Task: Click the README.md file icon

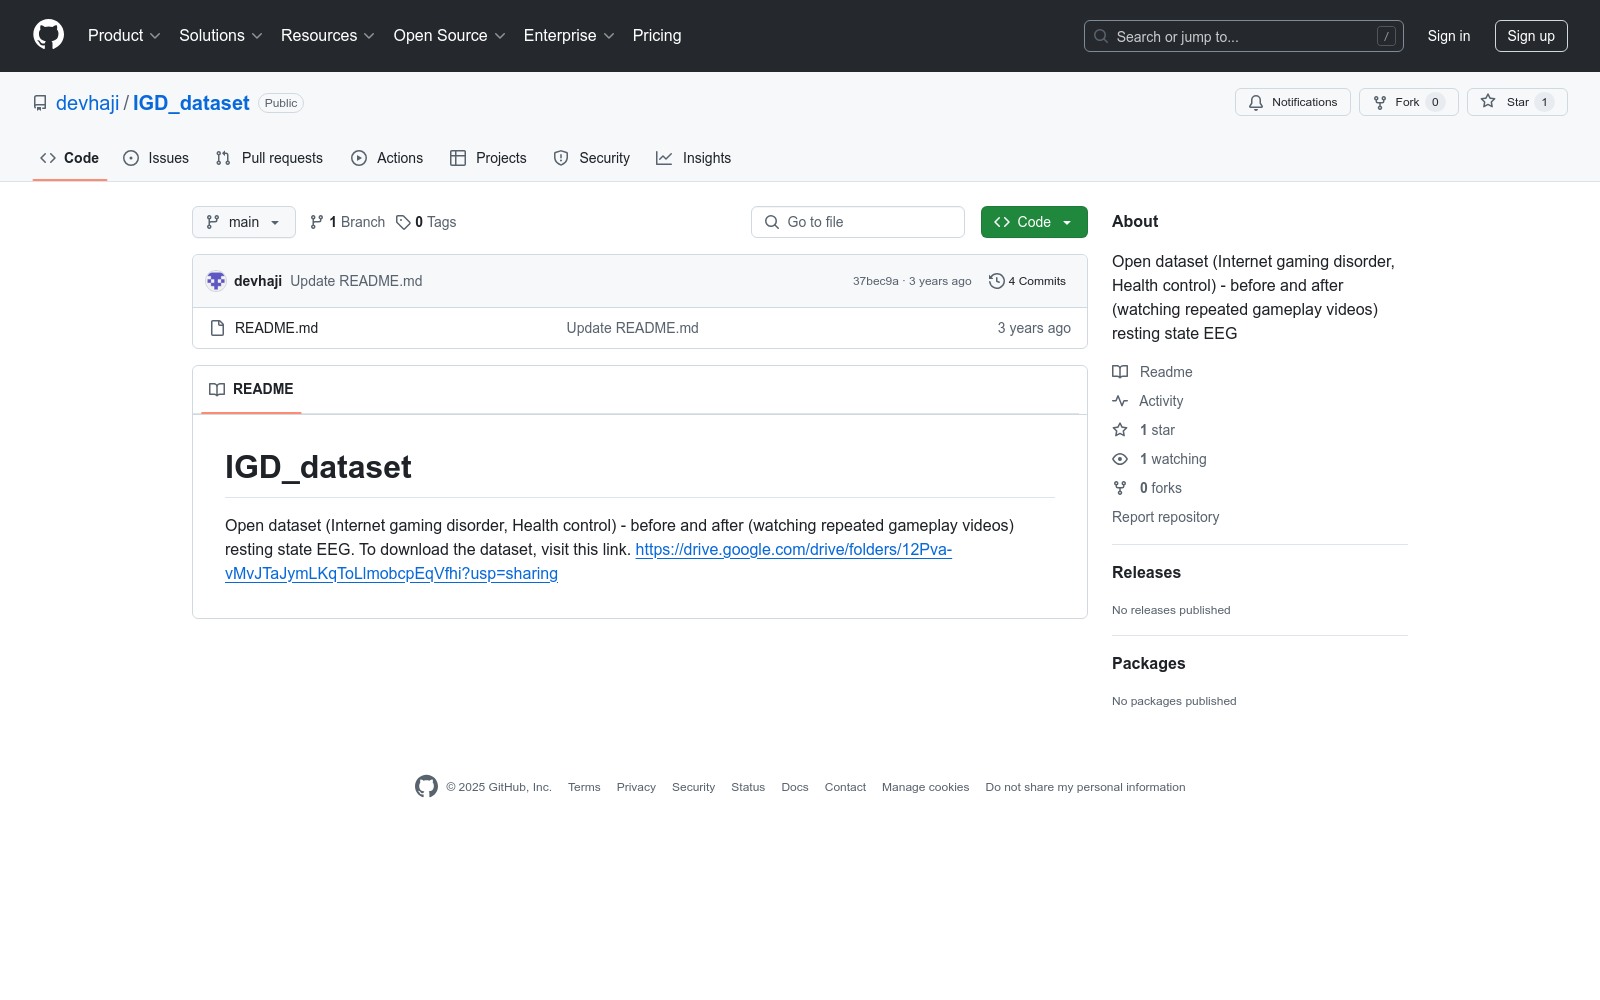Action: (x=217, y=328)
